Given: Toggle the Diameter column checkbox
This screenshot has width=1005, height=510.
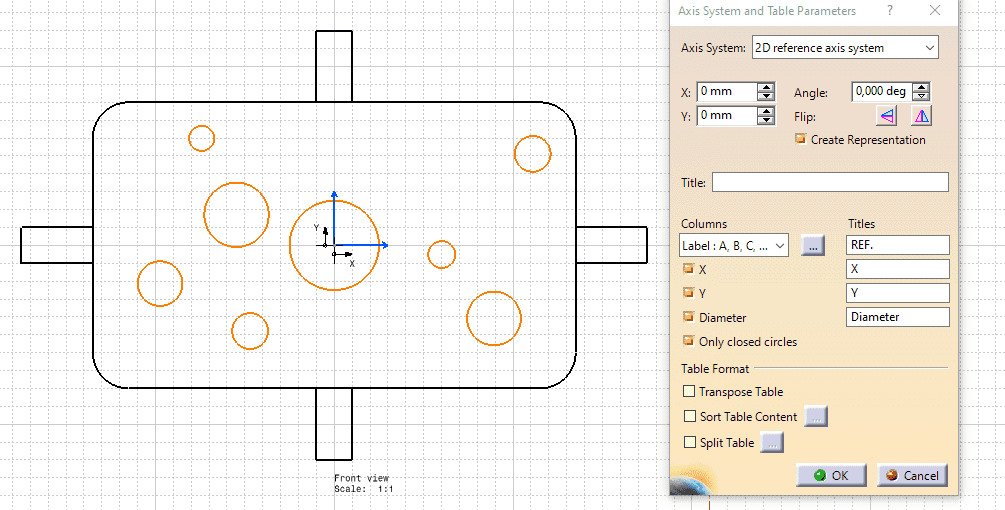Looking at the screenshot, I should click(x=688, y=317).
